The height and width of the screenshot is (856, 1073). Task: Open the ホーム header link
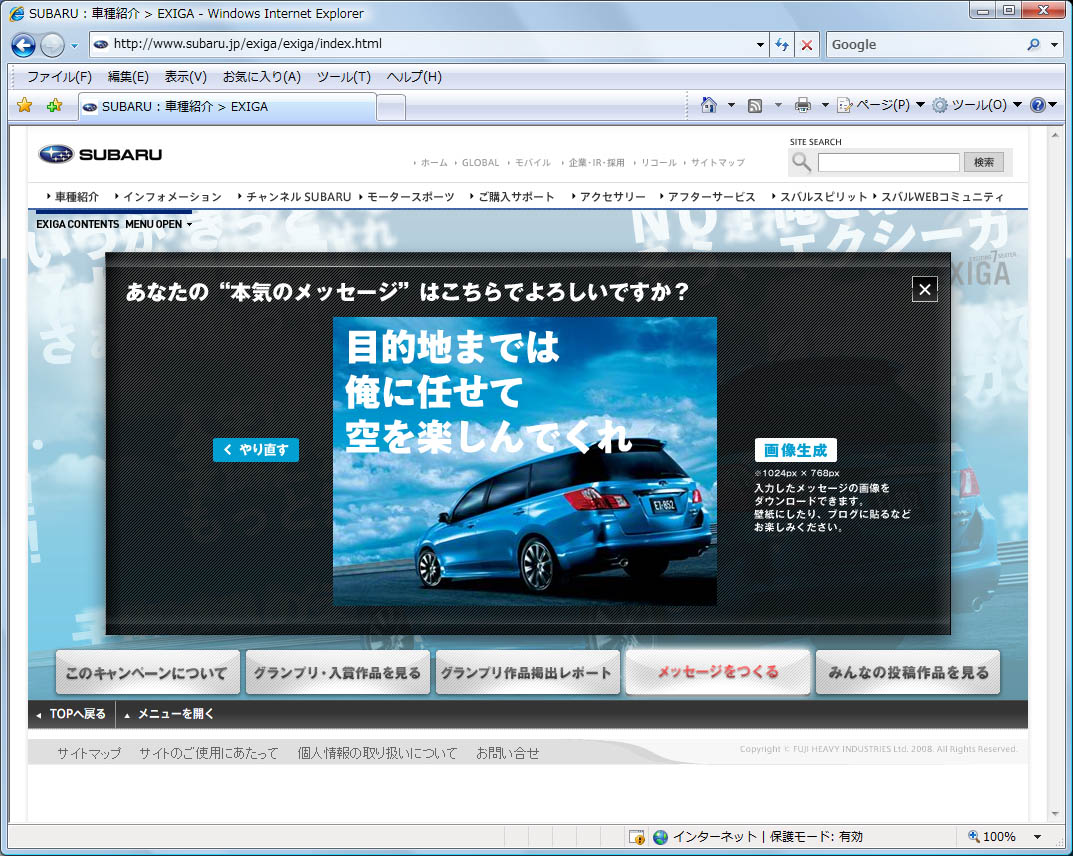point(434,163)
